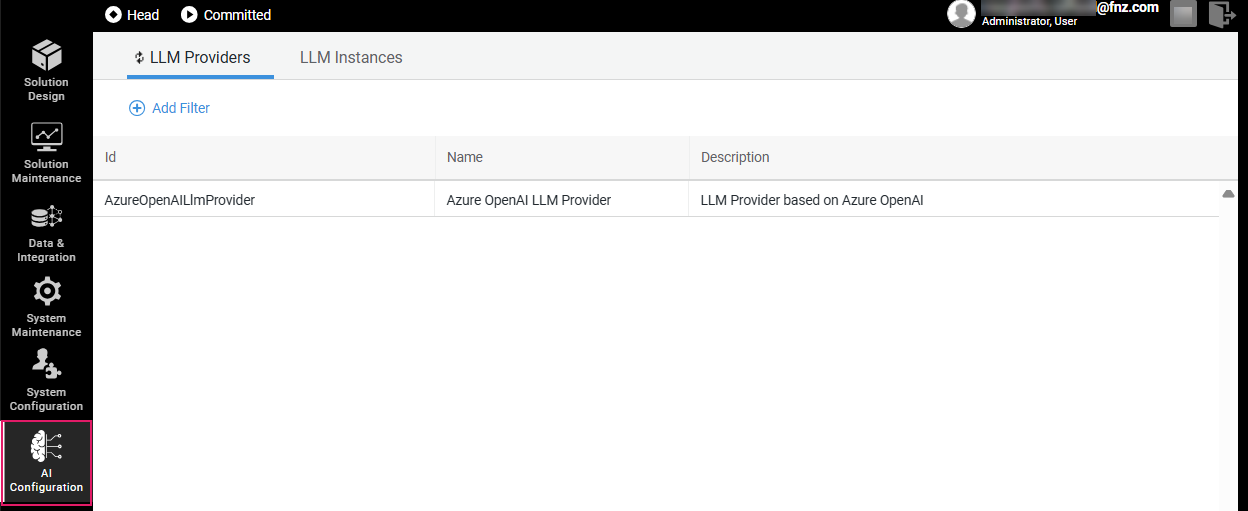Select the LLM Providers tab
This screenshot has height=511, width=1248.
(200, 58)
